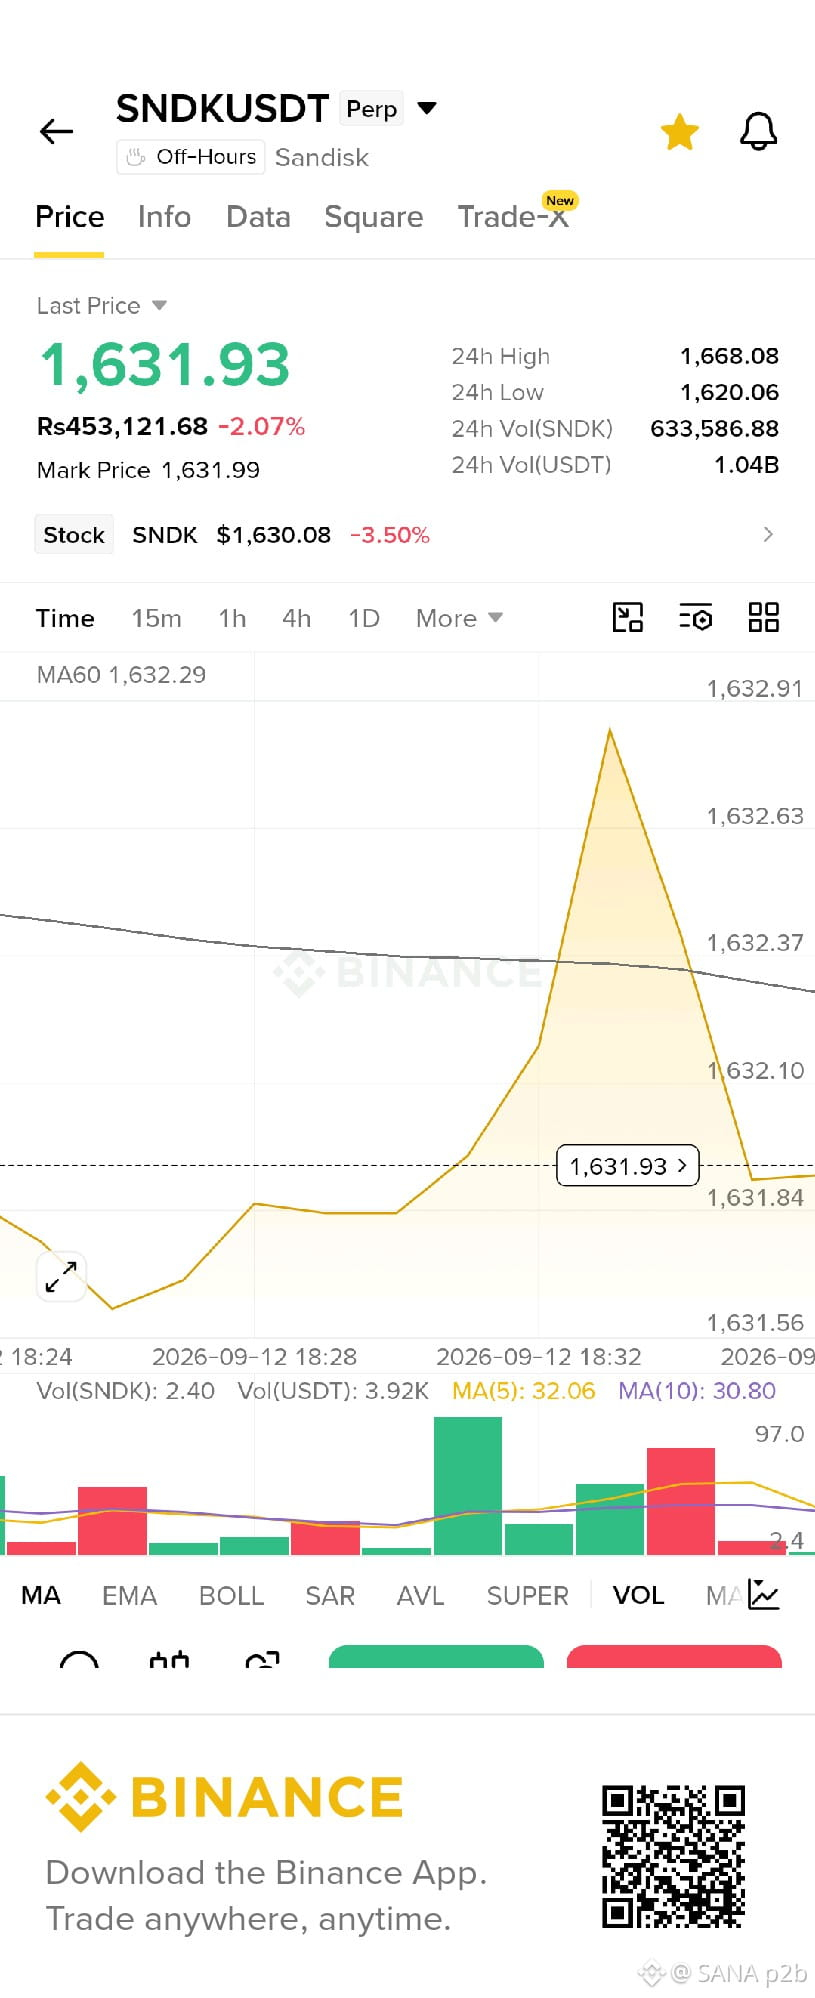
Task: Switch to the Square tab
Action: pos(374,217)
